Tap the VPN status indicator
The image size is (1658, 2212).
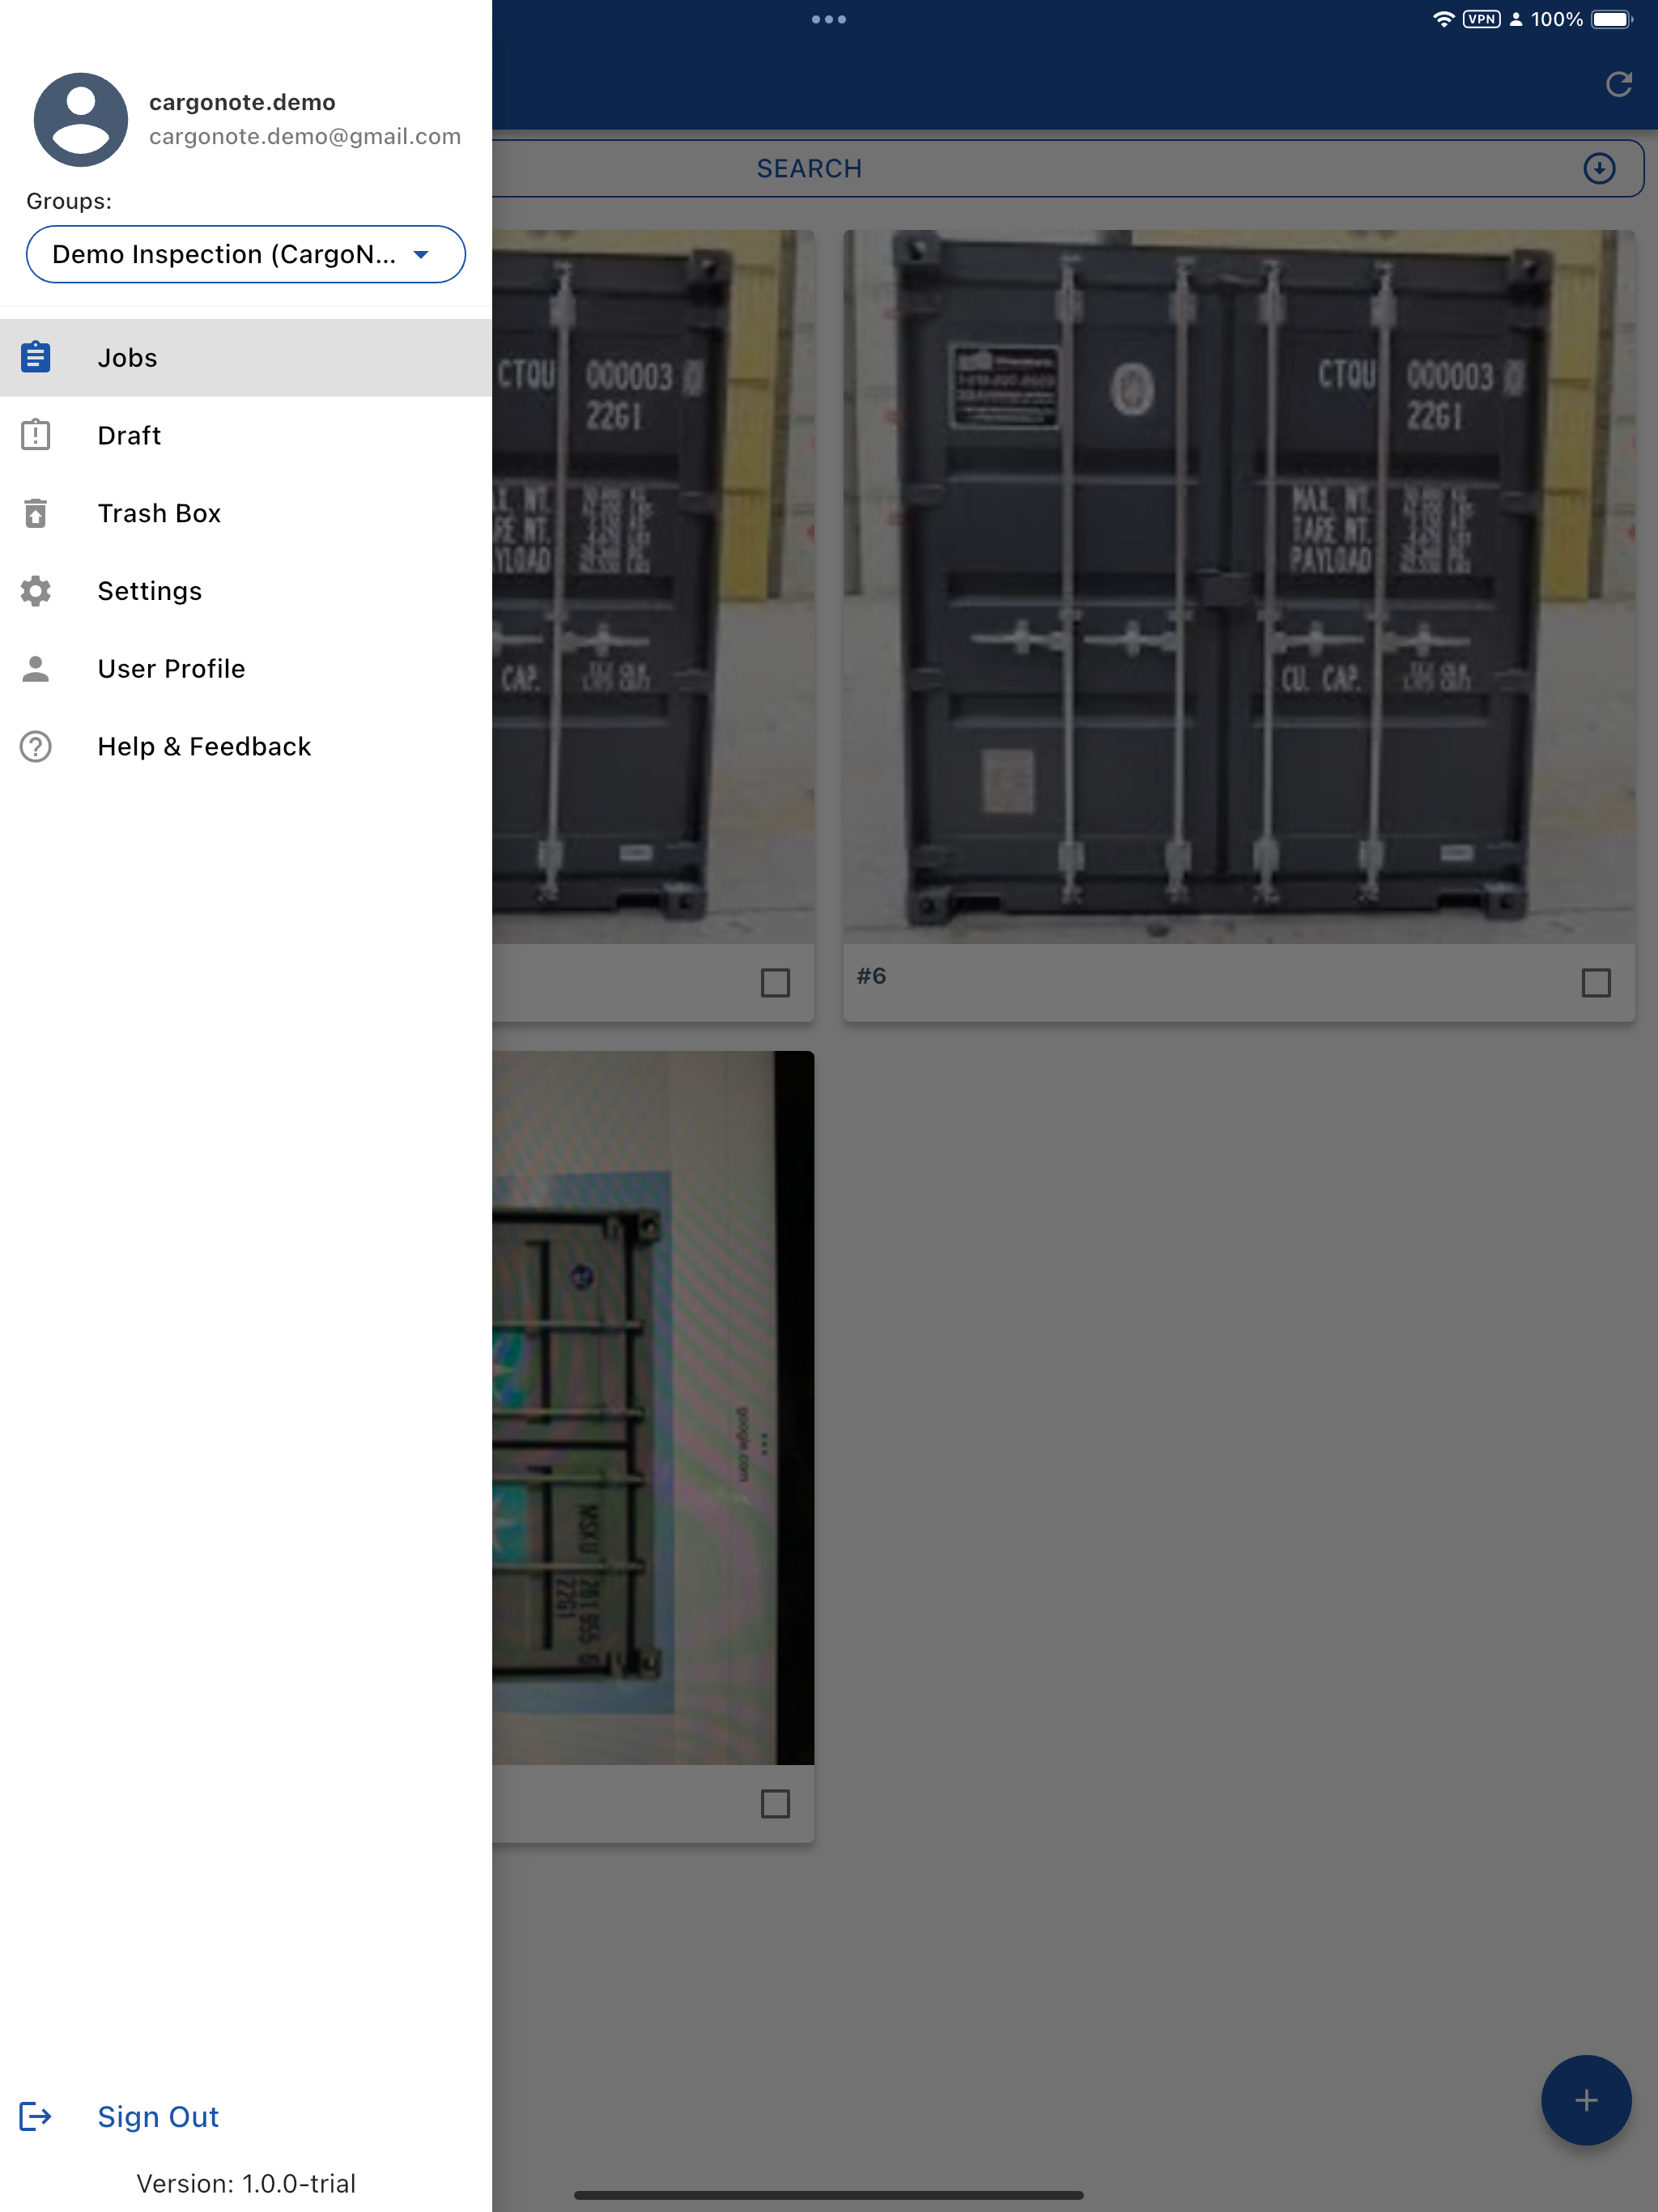pyautogui.click(x=1481, y=19)
